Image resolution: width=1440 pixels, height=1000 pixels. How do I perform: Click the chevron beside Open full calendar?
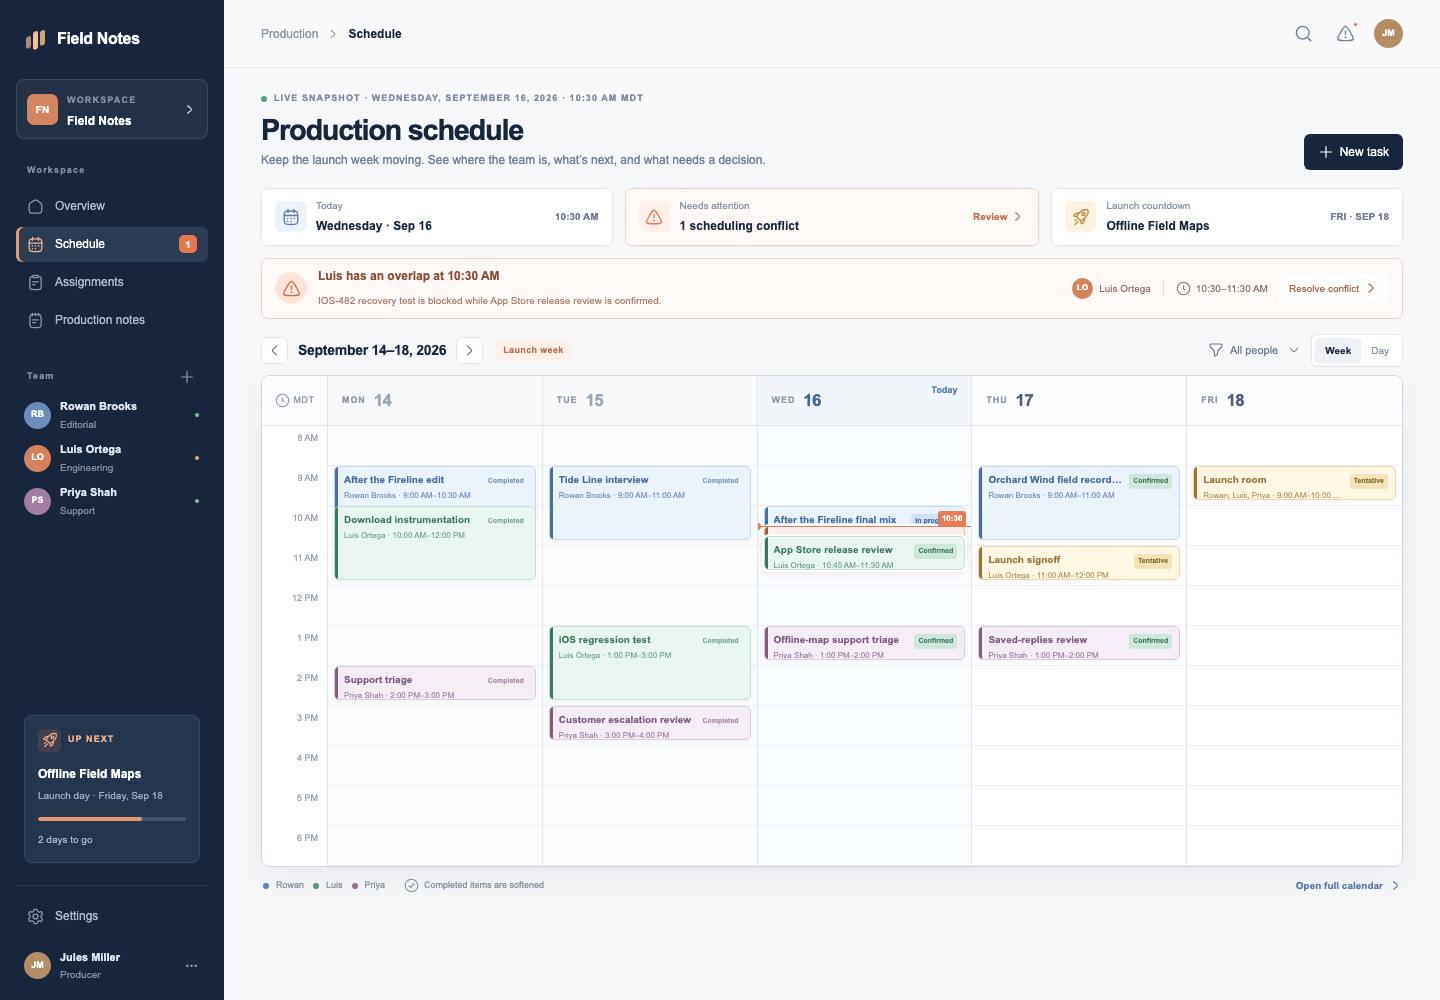pyautogui.click(x=1395, y=886)
